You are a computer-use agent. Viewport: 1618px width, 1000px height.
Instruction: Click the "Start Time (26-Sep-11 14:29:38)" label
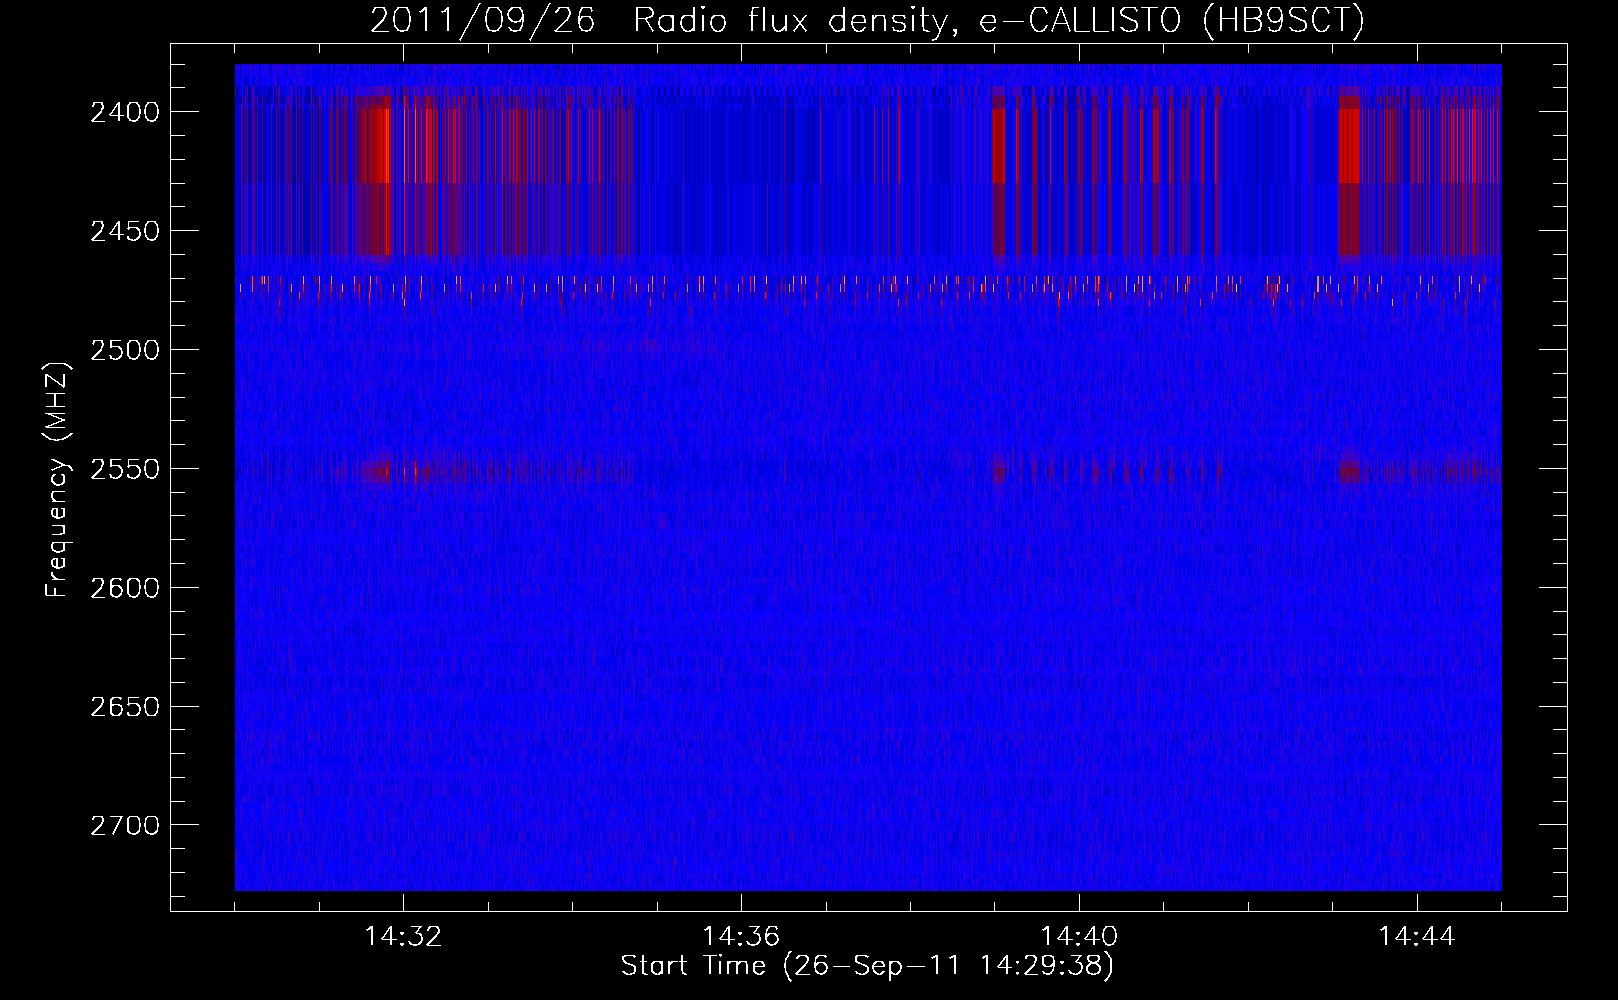867,966
